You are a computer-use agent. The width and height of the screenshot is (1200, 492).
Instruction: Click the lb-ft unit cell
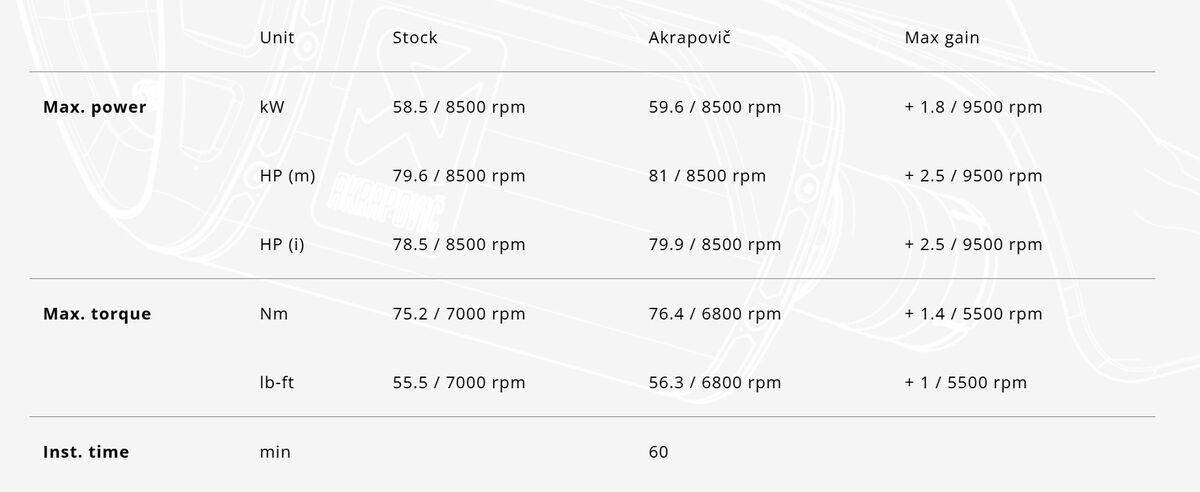277,383
